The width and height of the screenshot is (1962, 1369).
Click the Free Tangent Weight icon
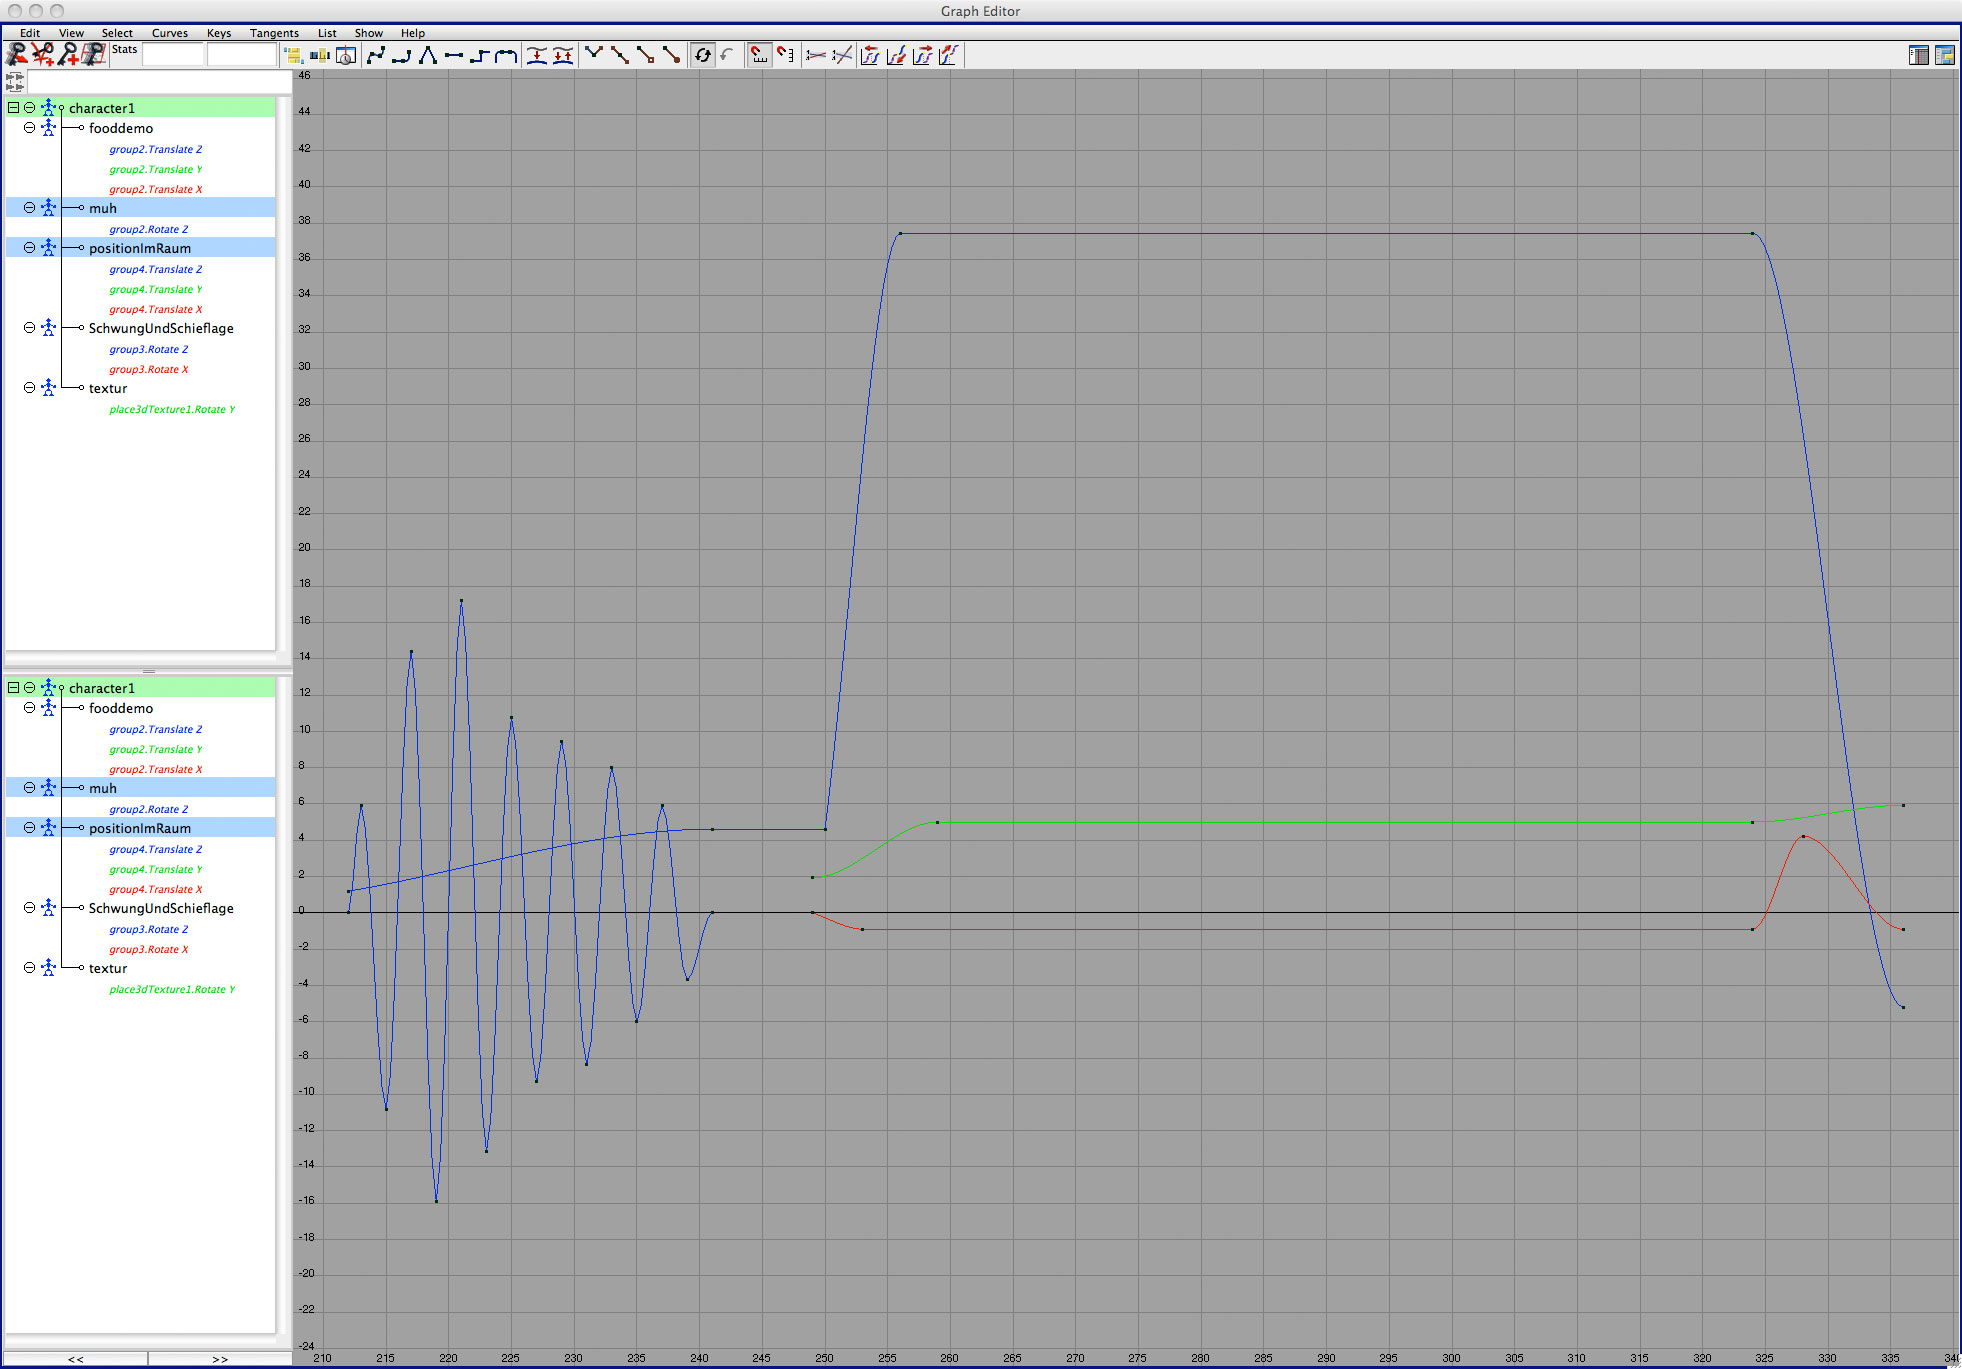[646, 56]
